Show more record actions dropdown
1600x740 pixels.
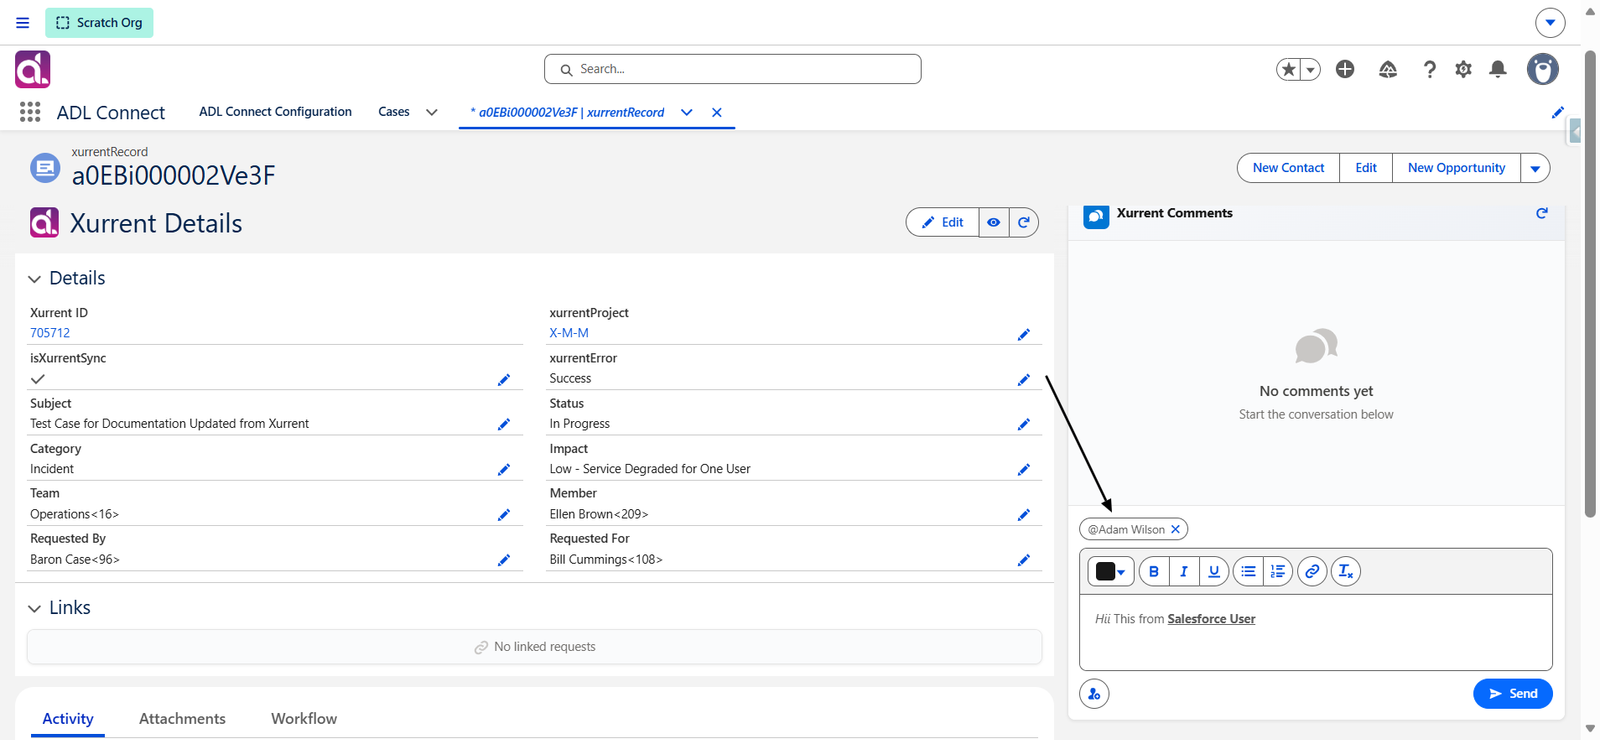coord(1535,168)
